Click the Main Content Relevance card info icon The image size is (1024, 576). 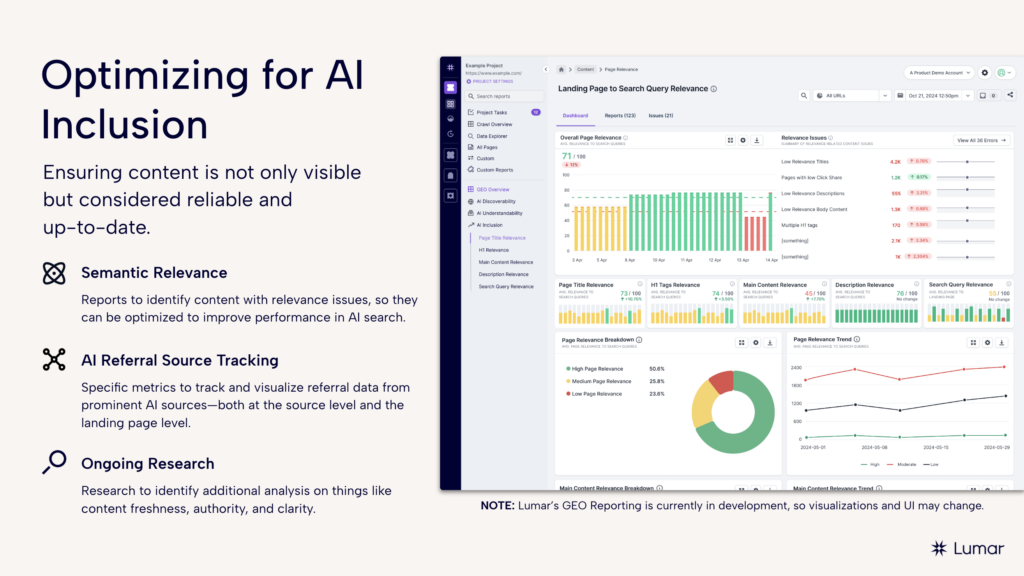[825, 284]
